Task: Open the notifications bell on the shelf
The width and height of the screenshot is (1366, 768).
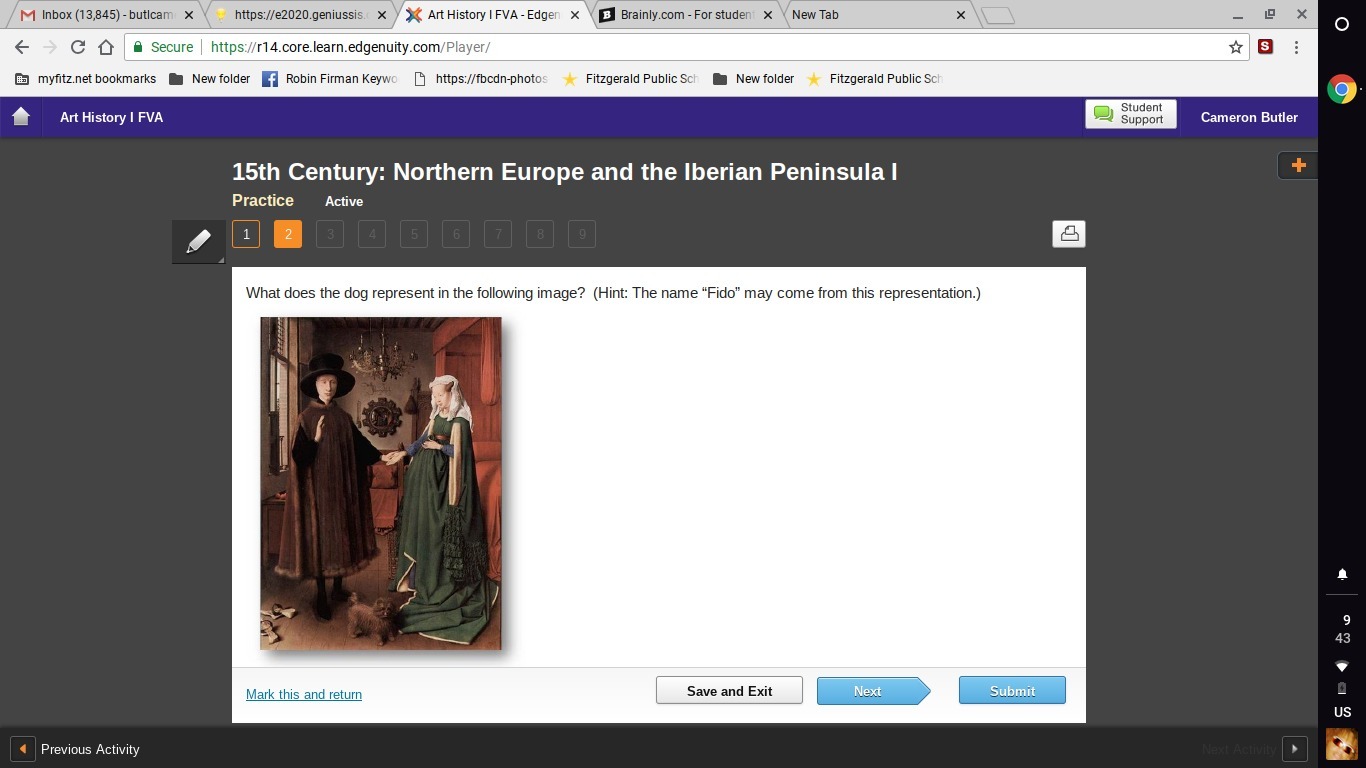Action: pos(1342,574)
